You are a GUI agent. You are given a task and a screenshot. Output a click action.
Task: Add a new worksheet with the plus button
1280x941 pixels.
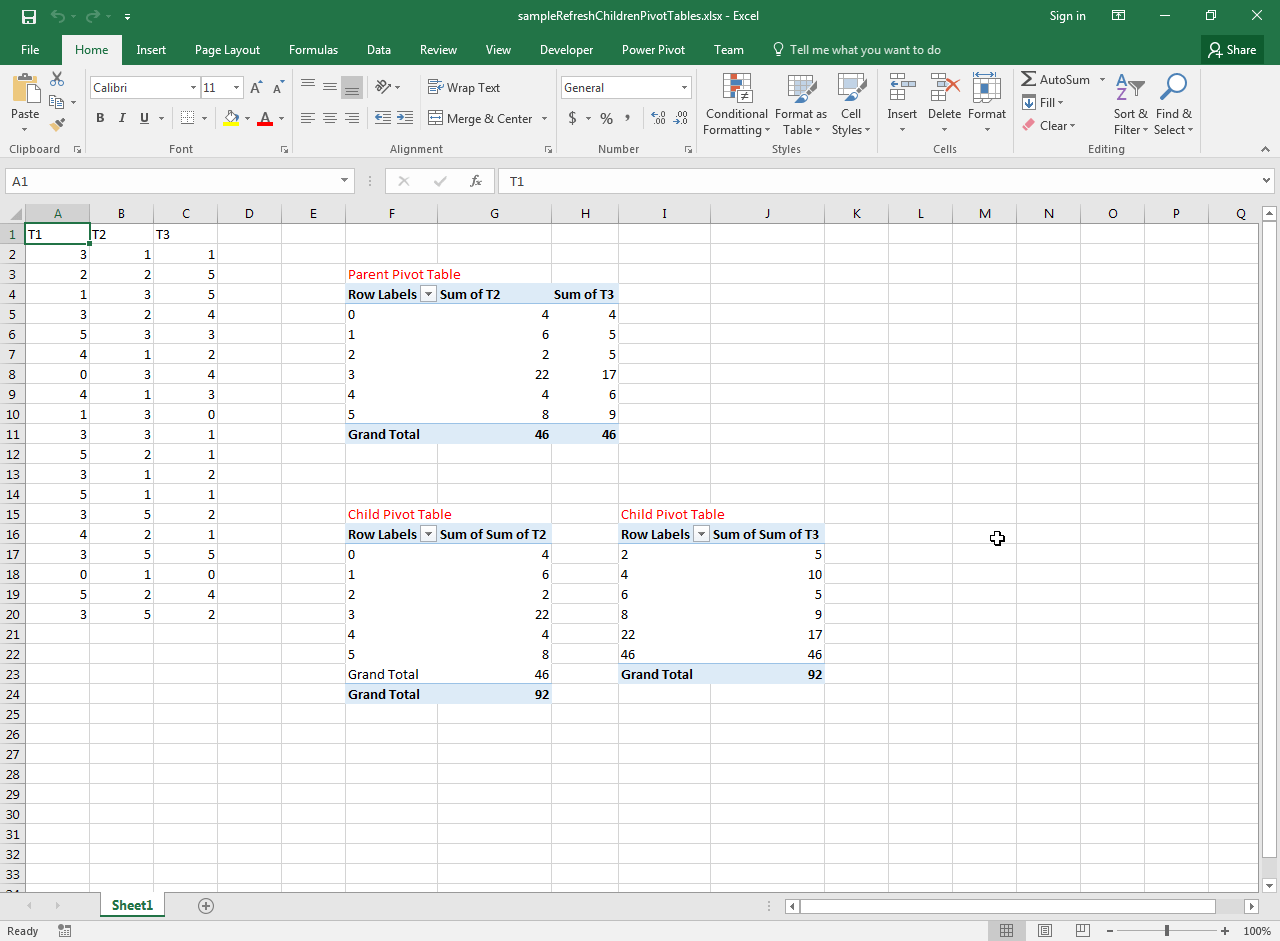(205, 905)
